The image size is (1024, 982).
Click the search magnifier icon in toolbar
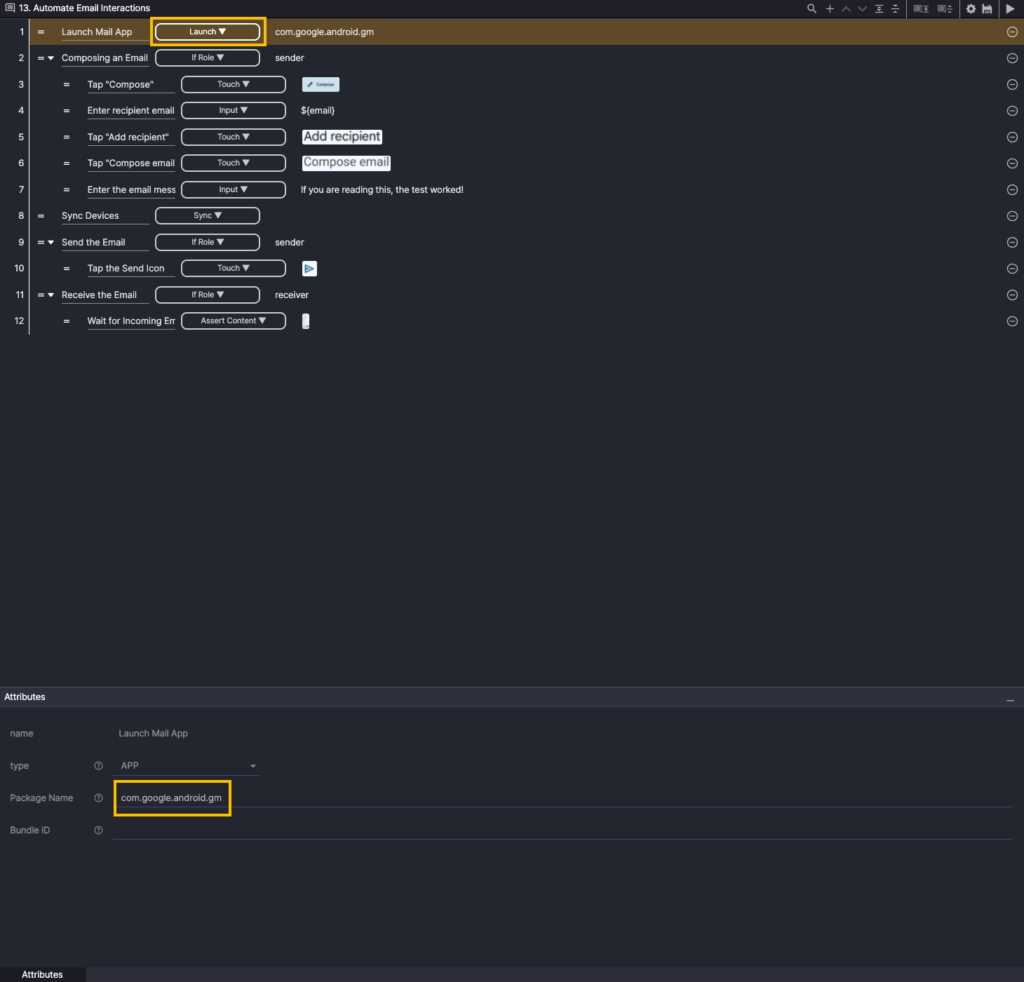pos(813,8)
